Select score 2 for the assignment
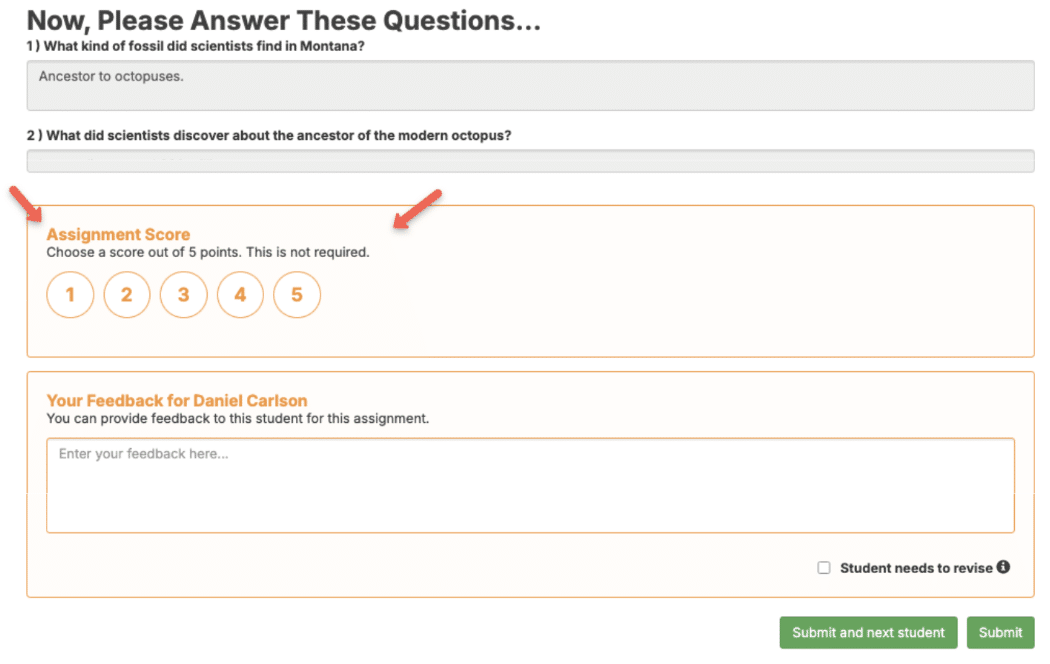1050x664 pixels. [127, 295]
